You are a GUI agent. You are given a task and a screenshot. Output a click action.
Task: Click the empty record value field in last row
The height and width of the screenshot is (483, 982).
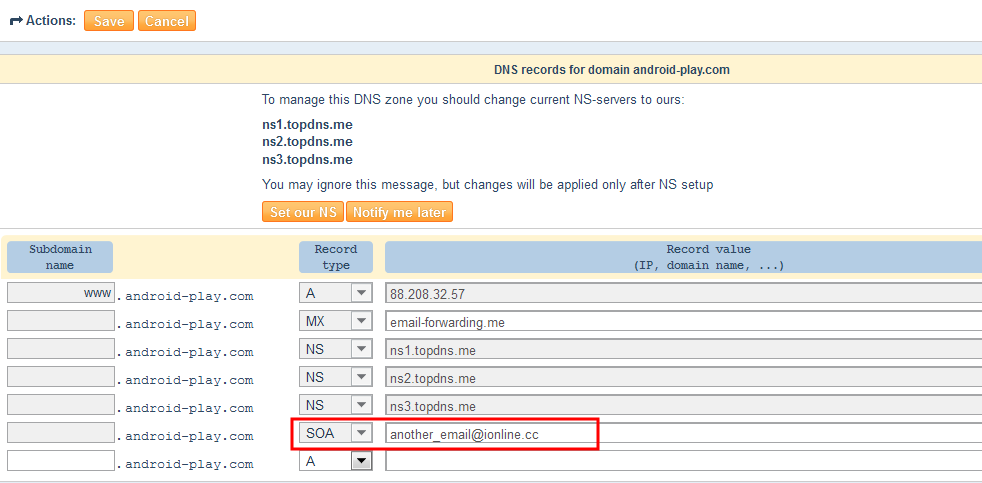(x=682, y=461)
